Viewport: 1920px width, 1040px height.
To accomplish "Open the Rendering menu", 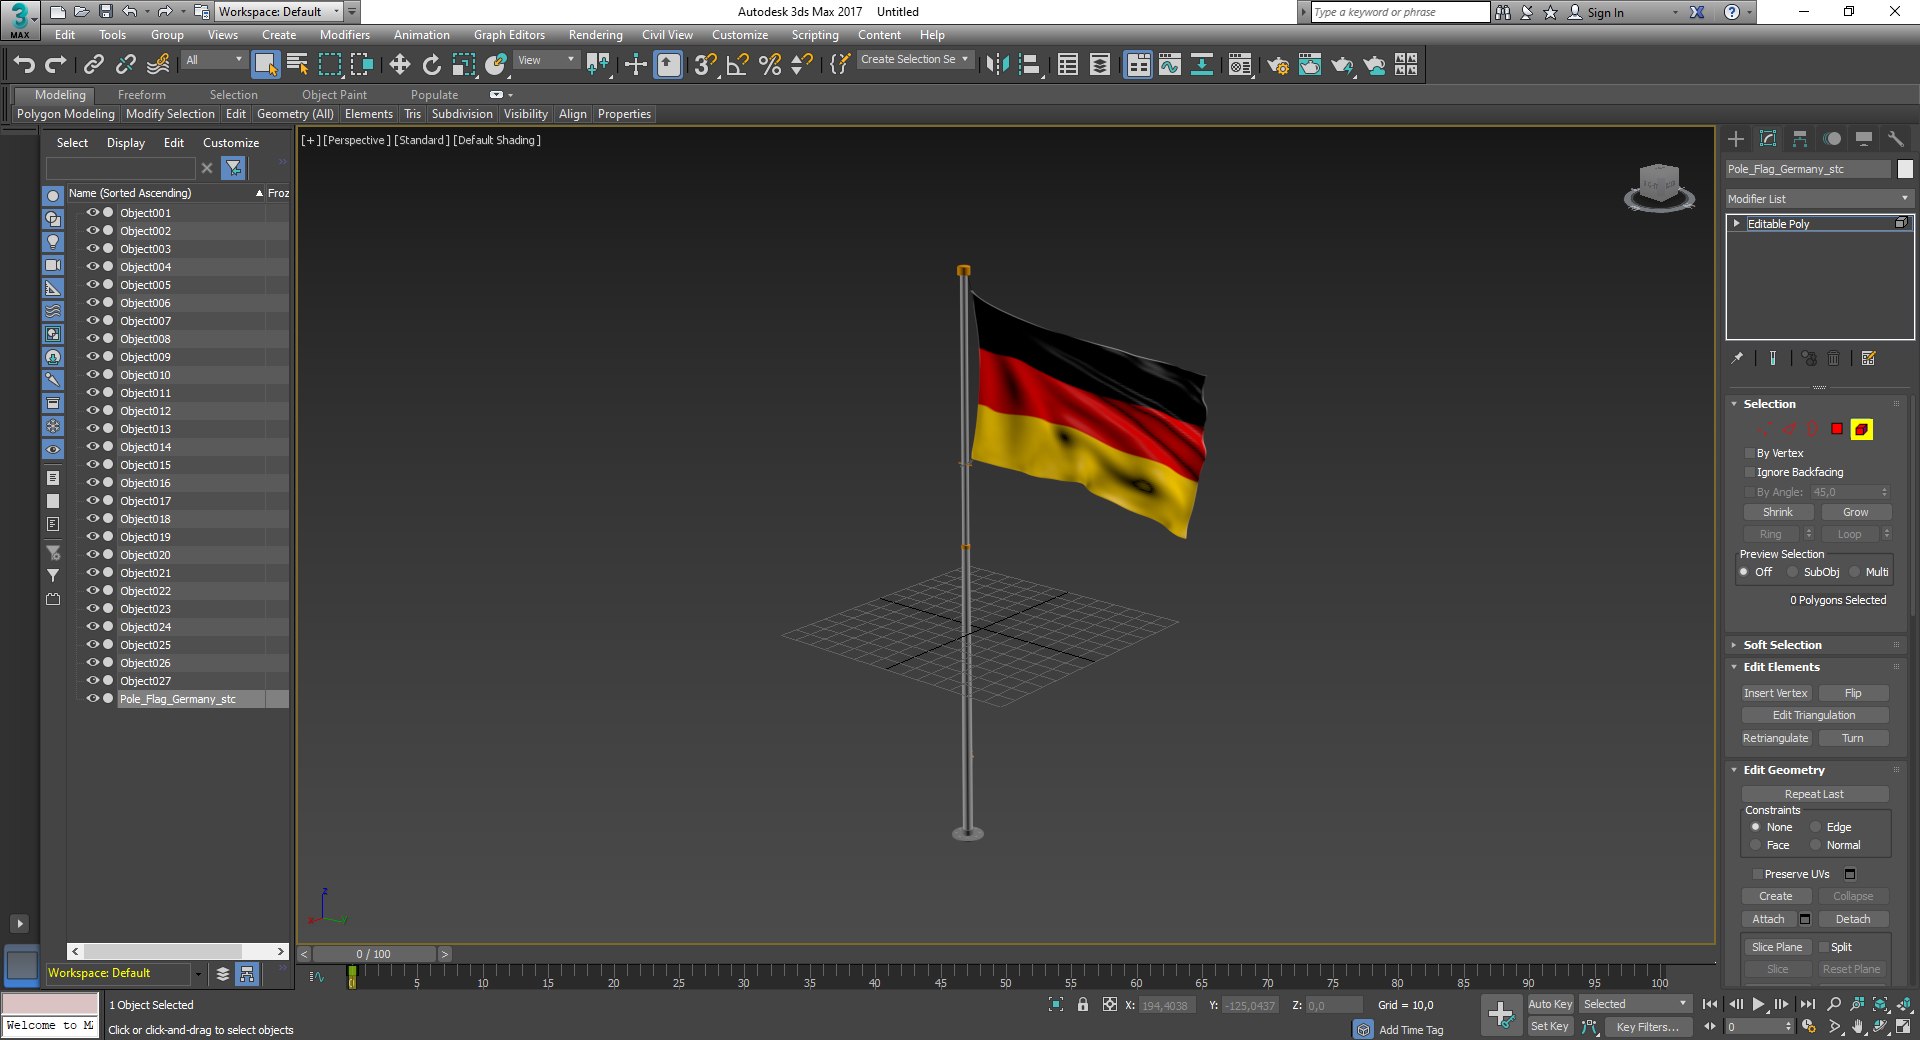I will [x=595, y=35].
